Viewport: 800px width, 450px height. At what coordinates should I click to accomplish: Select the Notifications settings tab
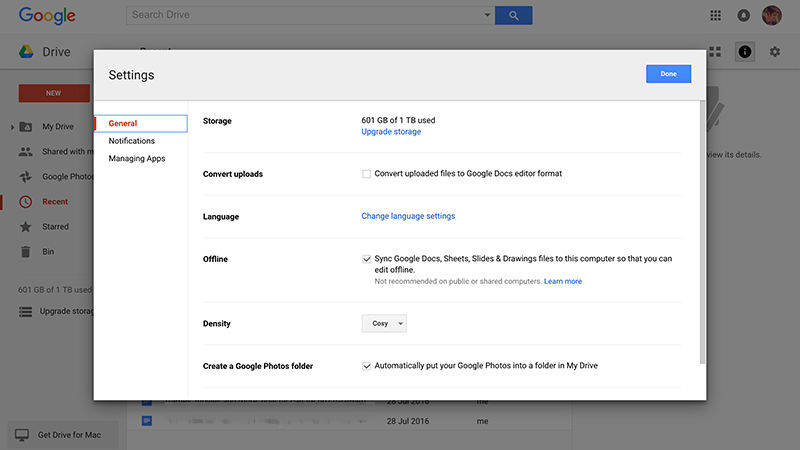point(132,141)
